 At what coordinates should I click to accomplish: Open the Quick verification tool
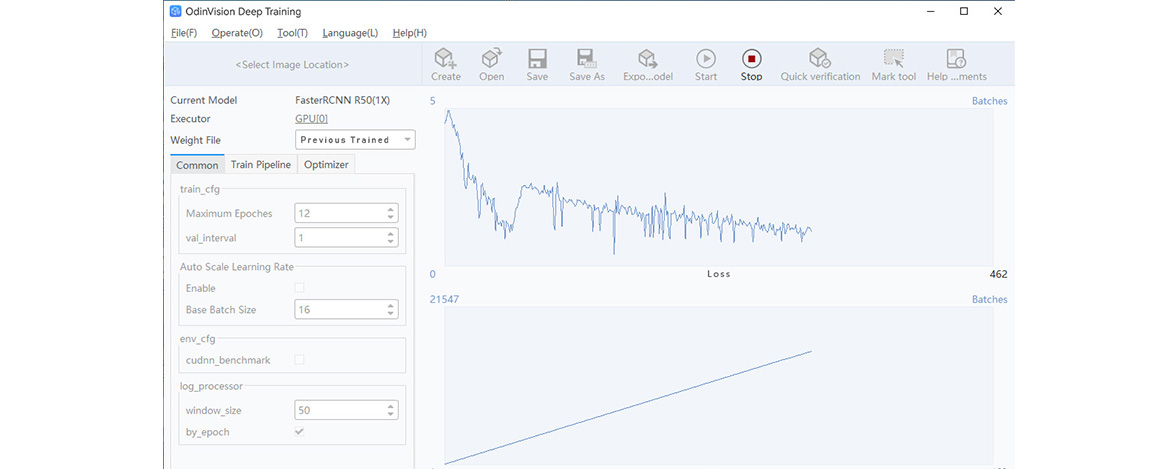(820, 60)
